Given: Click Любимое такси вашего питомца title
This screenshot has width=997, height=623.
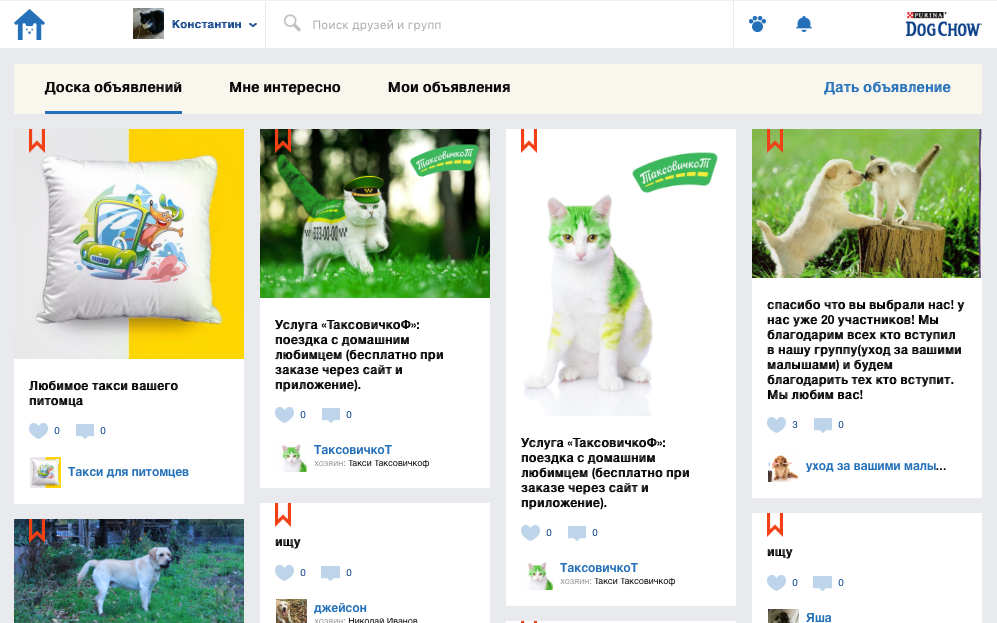Looking at the screenshot, I should (x=104, y=394).
